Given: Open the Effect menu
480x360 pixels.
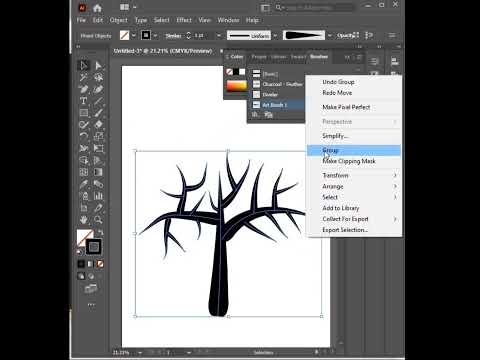Looking at the screenshot, I should coord(184,20).
